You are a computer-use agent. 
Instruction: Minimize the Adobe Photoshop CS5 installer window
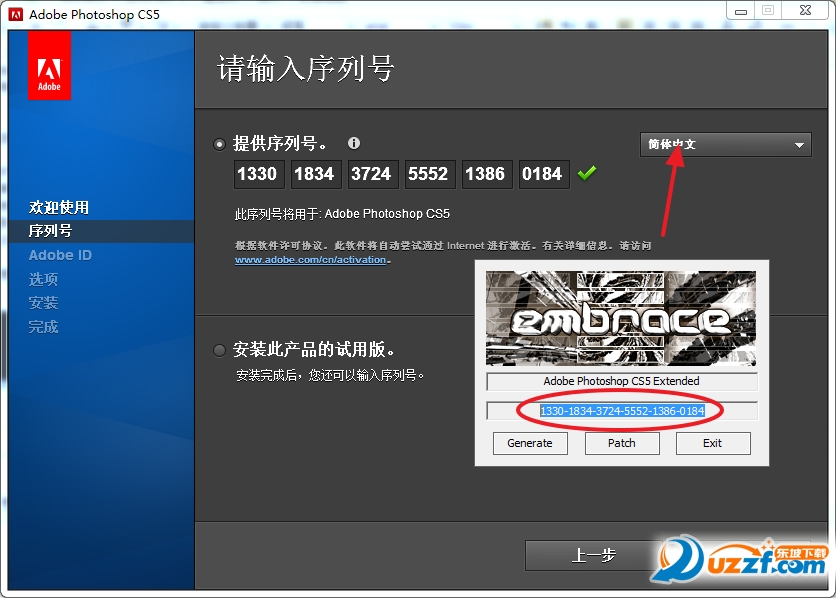click(x=741, y=11)
